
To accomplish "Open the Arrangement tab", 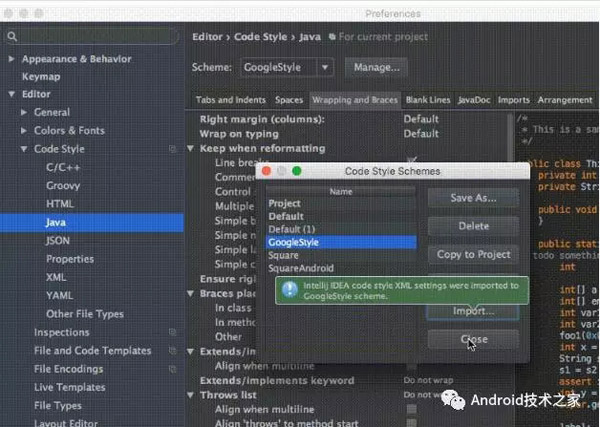I will (x=565, y=100).
